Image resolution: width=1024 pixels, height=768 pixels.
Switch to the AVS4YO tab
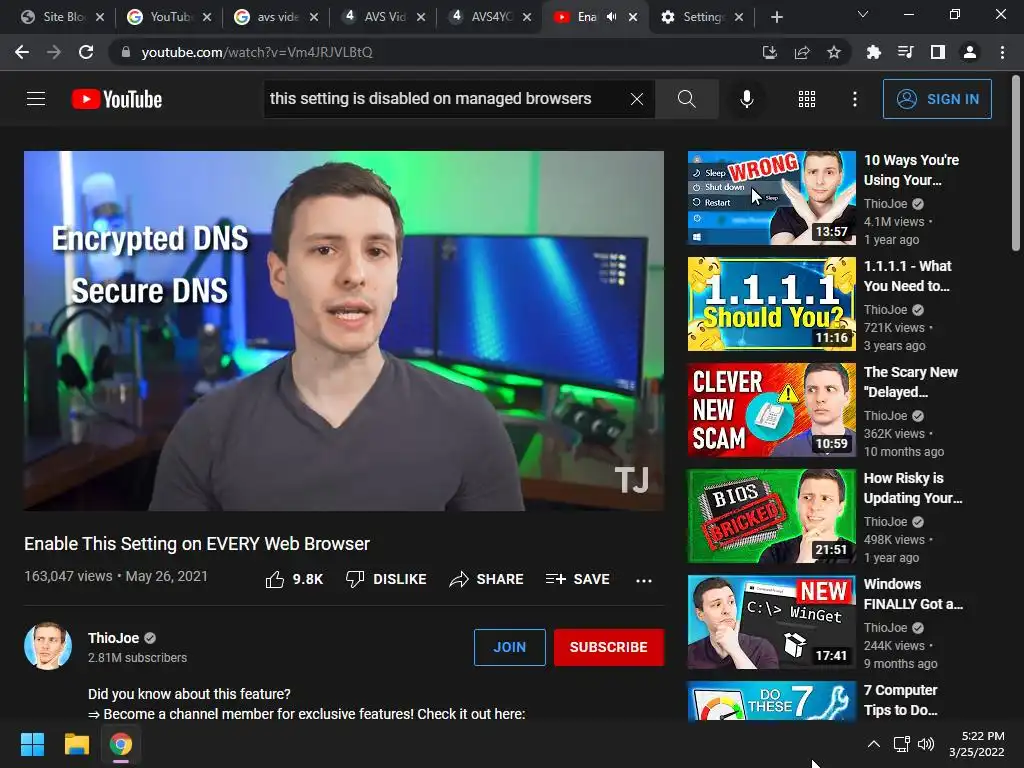click(x=490, y=17)
